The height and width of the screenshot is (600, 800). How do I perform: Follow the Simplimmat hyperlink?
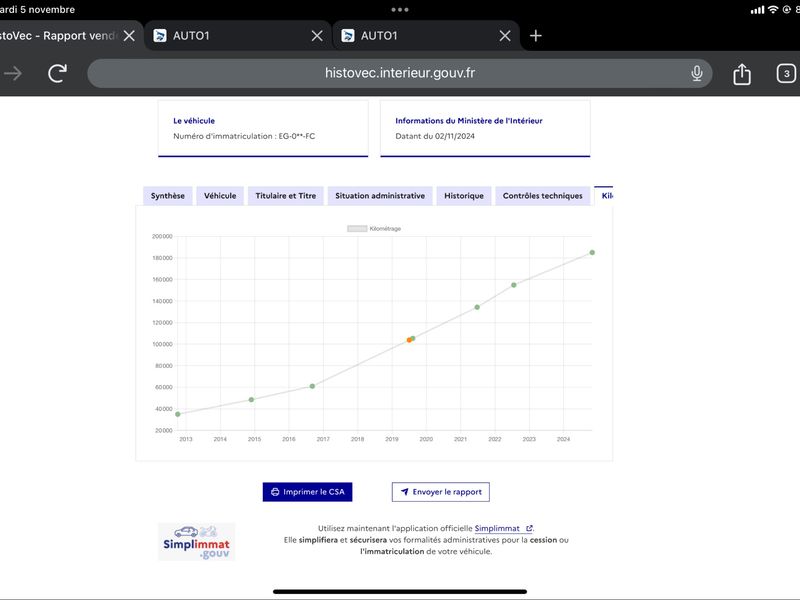pos(497,529)
